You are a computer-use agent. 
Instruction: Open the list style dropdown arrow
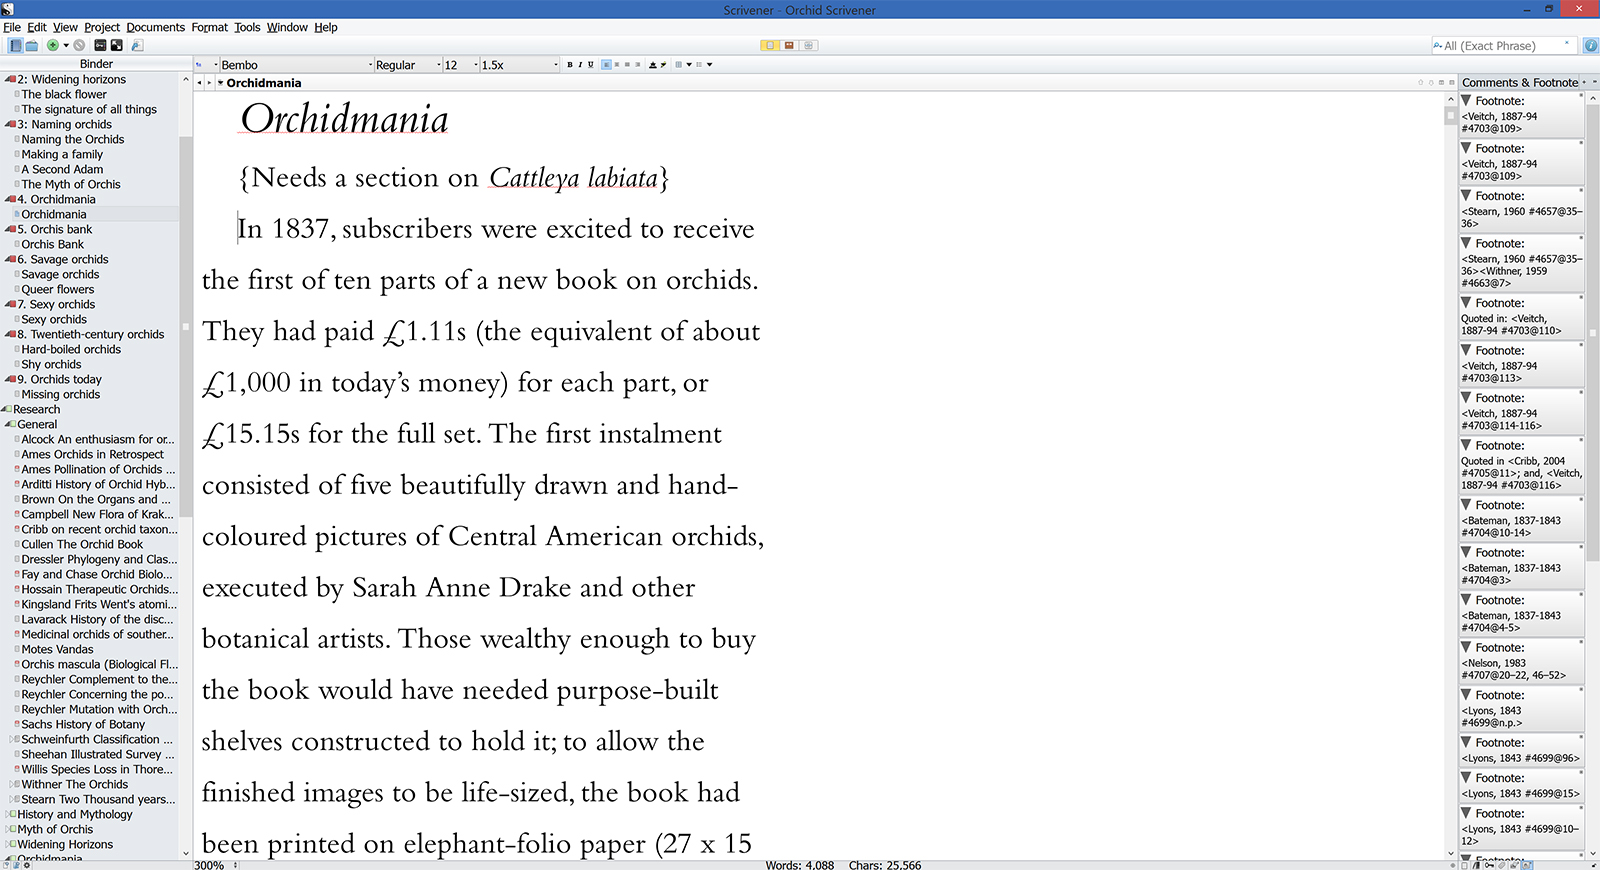709,64
